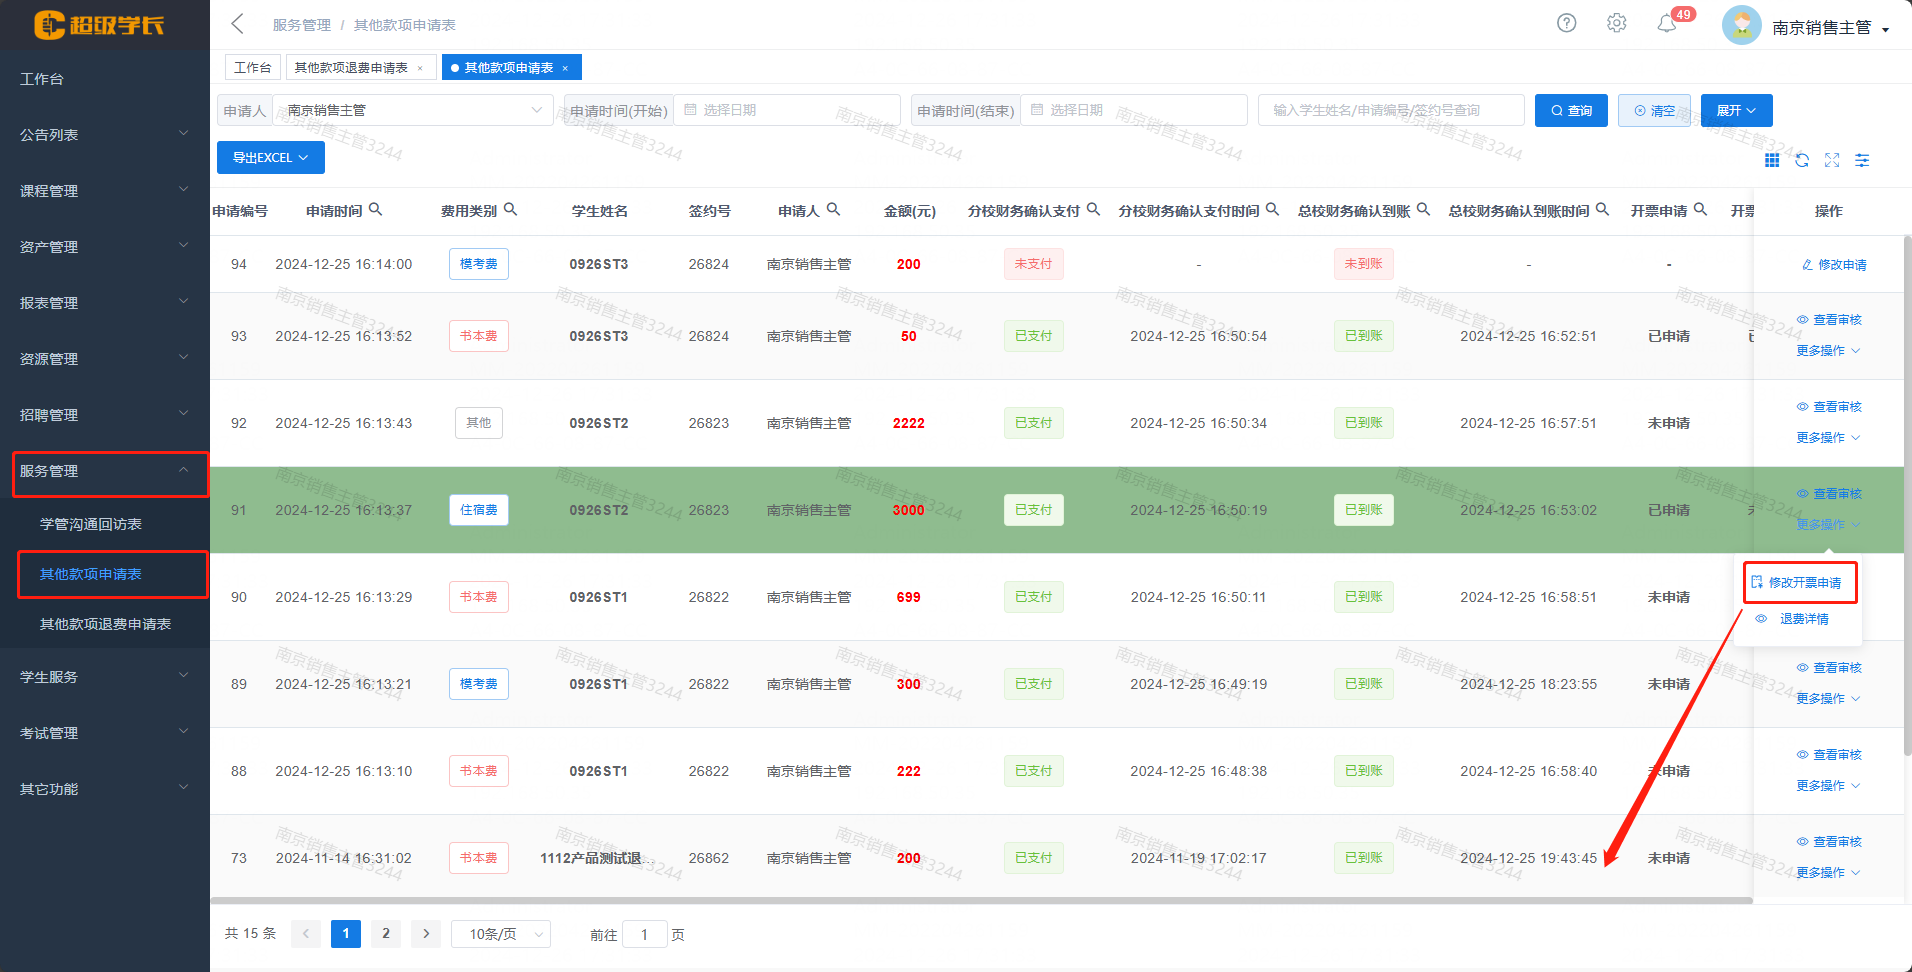Click the back arrow icon
This screenshot has height=972, width=1912.
[237, 24]
